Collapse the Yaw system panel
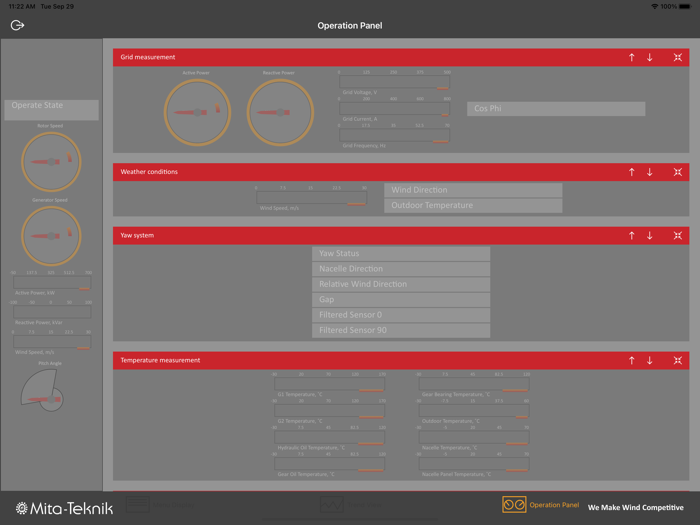The height and width of the screenshot is (525, 700). [x=678, y=236]
